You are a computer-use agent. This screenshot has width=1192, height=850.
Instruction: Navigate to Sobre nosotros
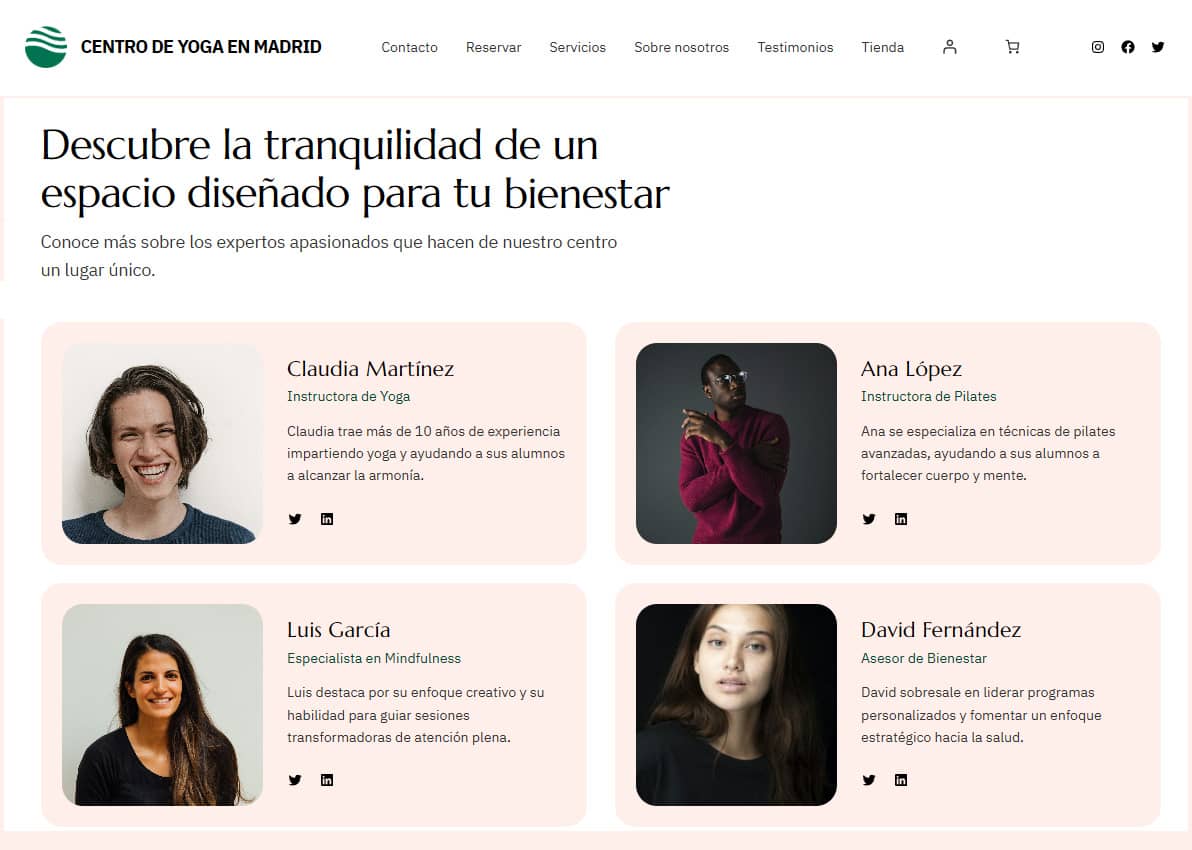click(x=682, y=47)
